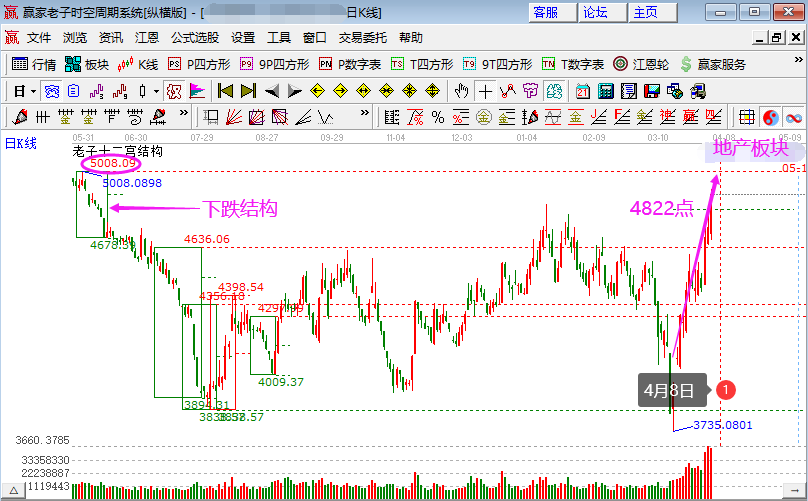Toggle the dark red 权 adjustment button
This screenshot has width=808, height=501.
coord(174,92)
